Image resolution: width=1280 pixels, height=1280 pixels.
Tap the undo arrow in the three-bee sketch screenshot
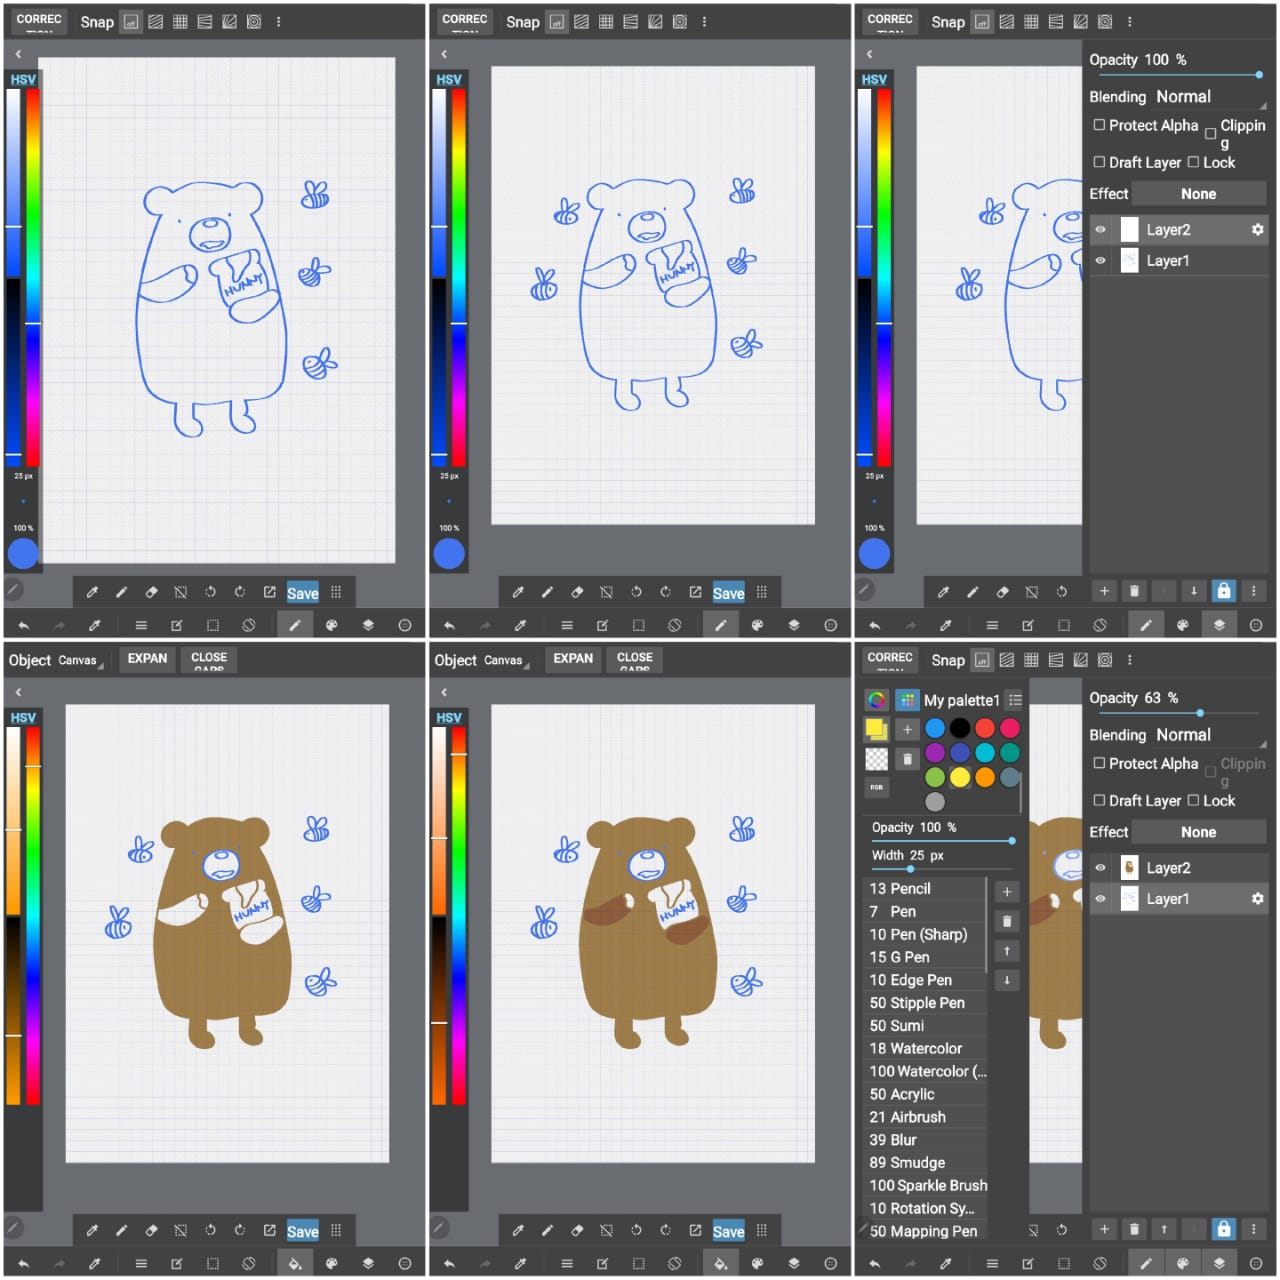(x=23, y=625)
